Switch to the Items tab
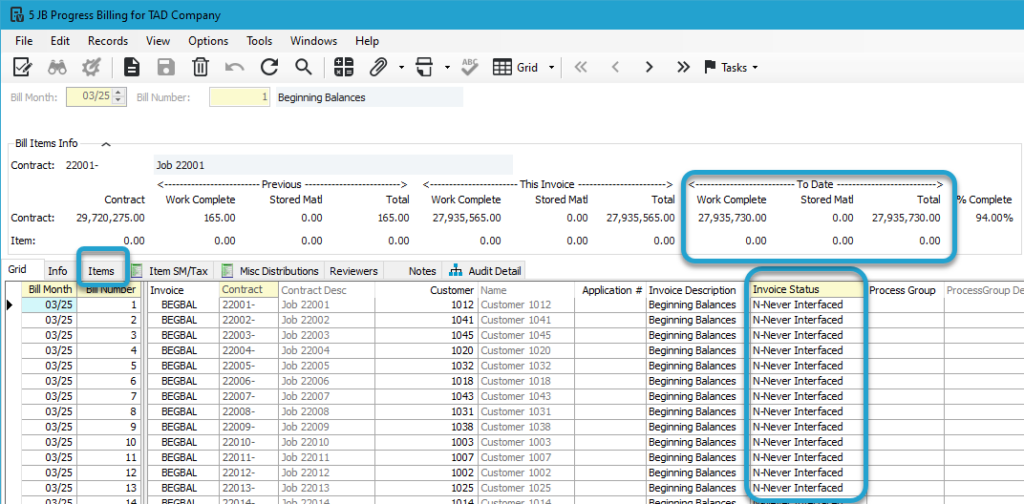This screenshot has height=504, width=1024. point(101,270)
